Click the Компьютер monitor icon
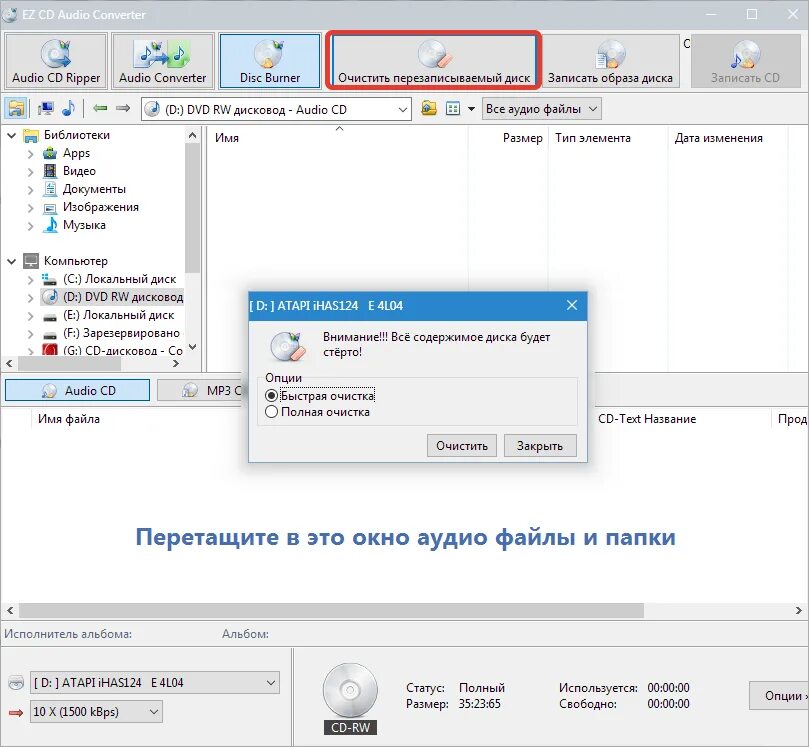Screen dimensions: 809x747 click(31, 261)
